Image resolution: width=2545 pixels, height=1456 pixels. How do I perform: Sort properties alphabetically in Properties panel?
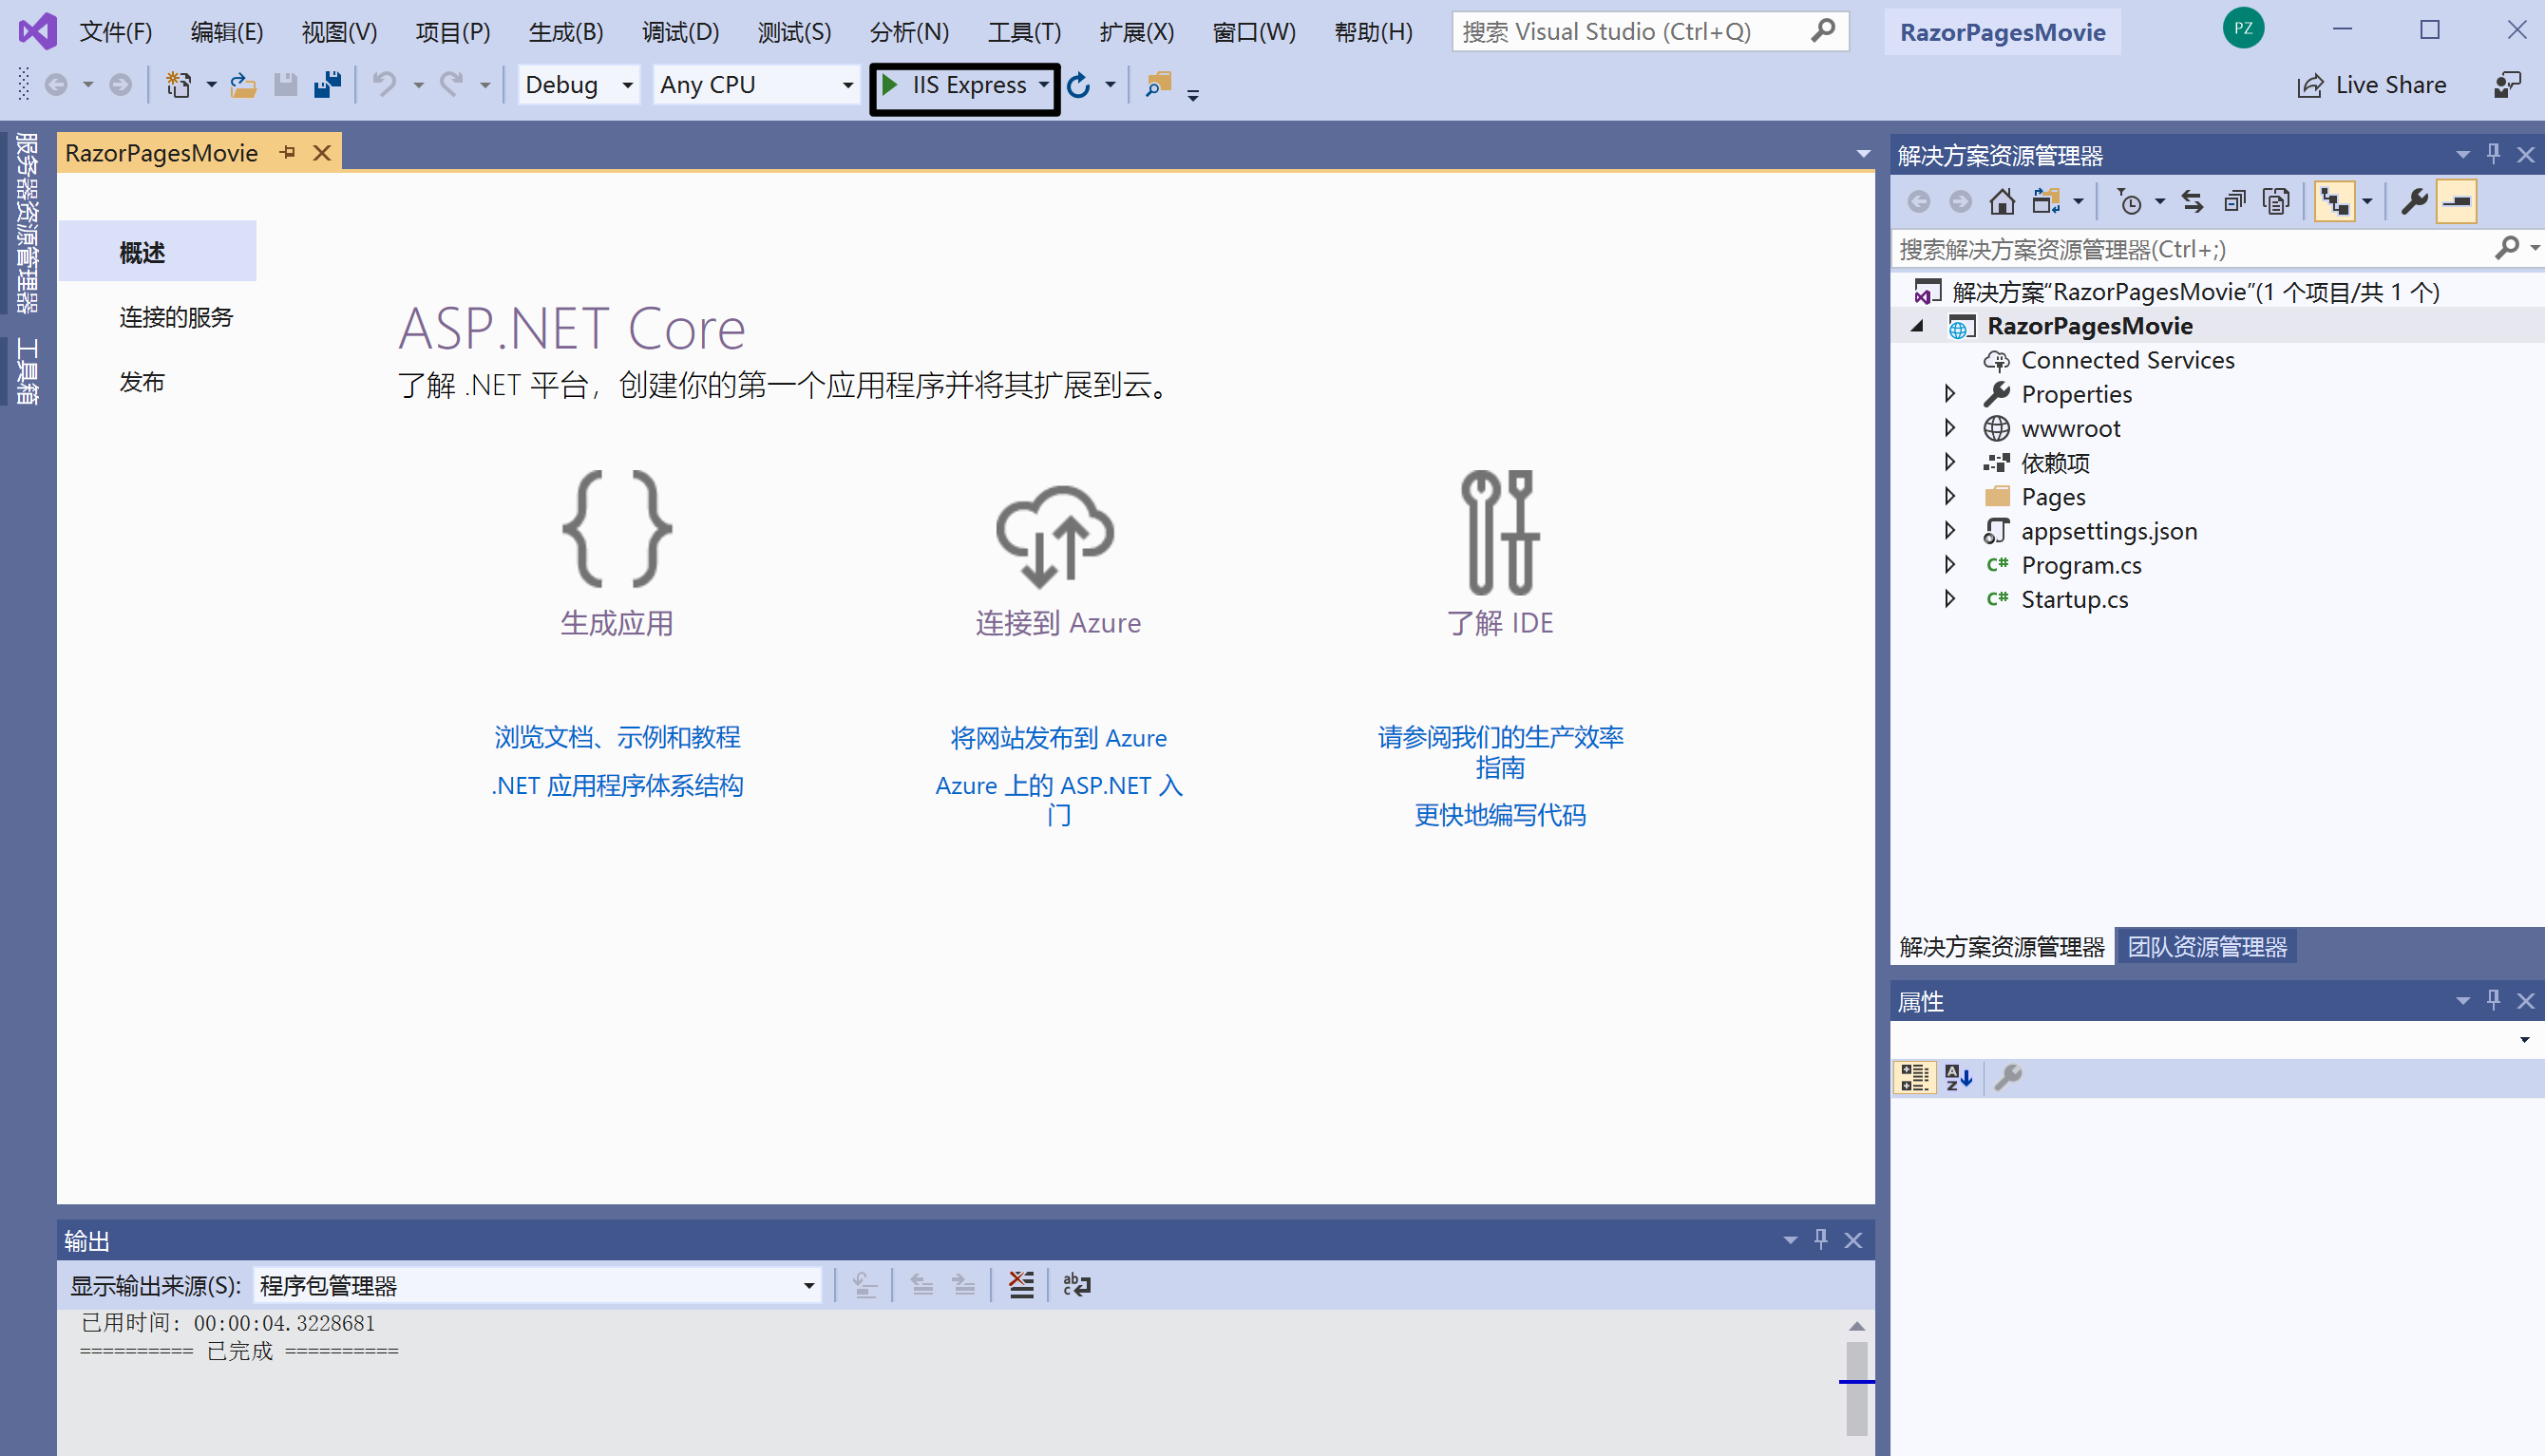1957,1077
